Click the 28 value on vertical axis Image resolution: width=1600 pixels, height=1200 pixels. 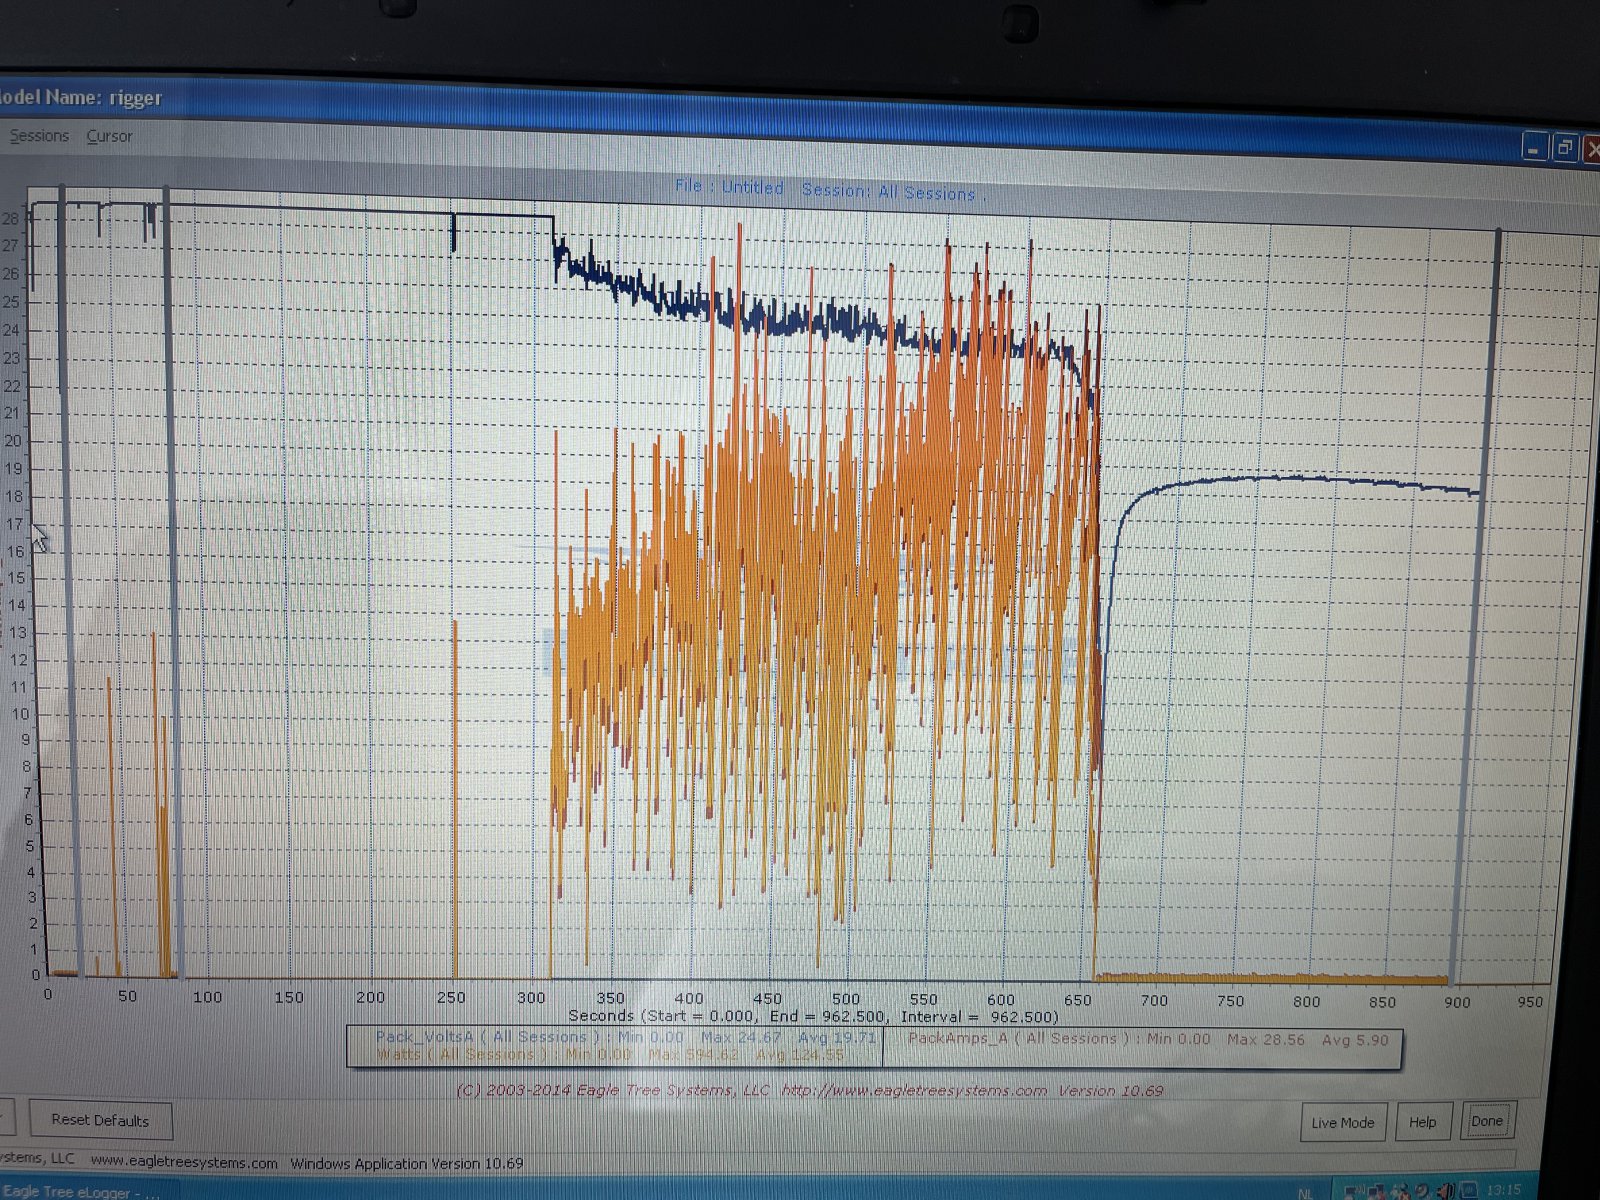pos(10,219)
